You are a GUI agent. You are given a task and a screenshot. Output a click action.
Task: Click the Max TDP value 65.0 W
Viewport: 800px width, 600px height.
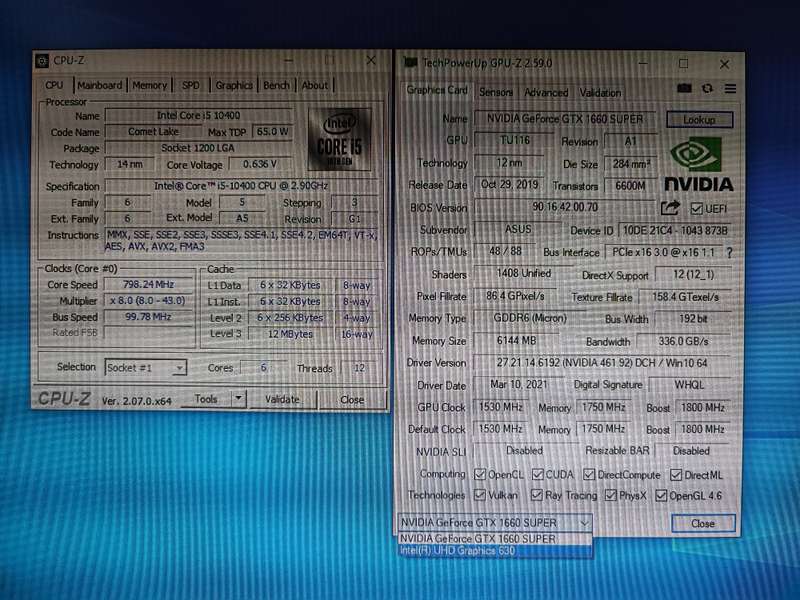(272, 132)
